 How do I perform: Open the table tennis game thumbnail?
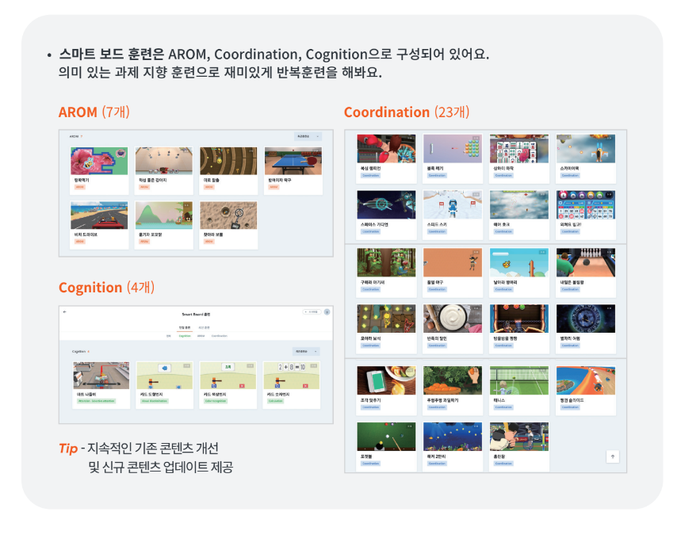pos(292,160)
